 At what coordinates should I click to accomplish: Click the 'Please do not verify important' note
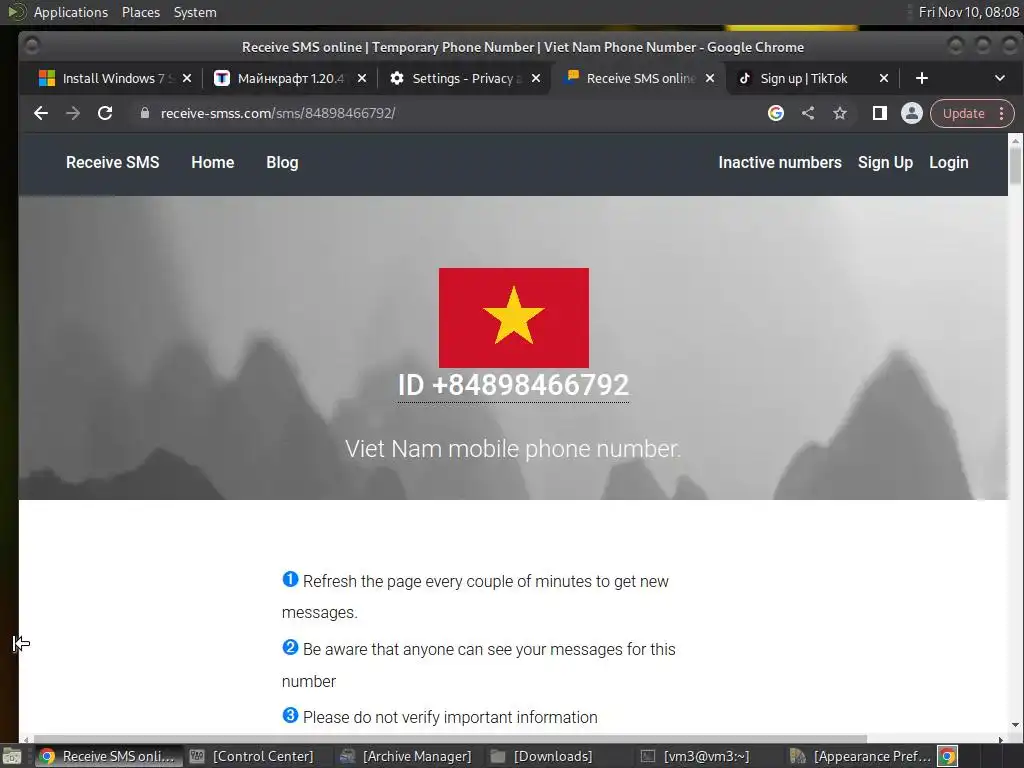440,716
